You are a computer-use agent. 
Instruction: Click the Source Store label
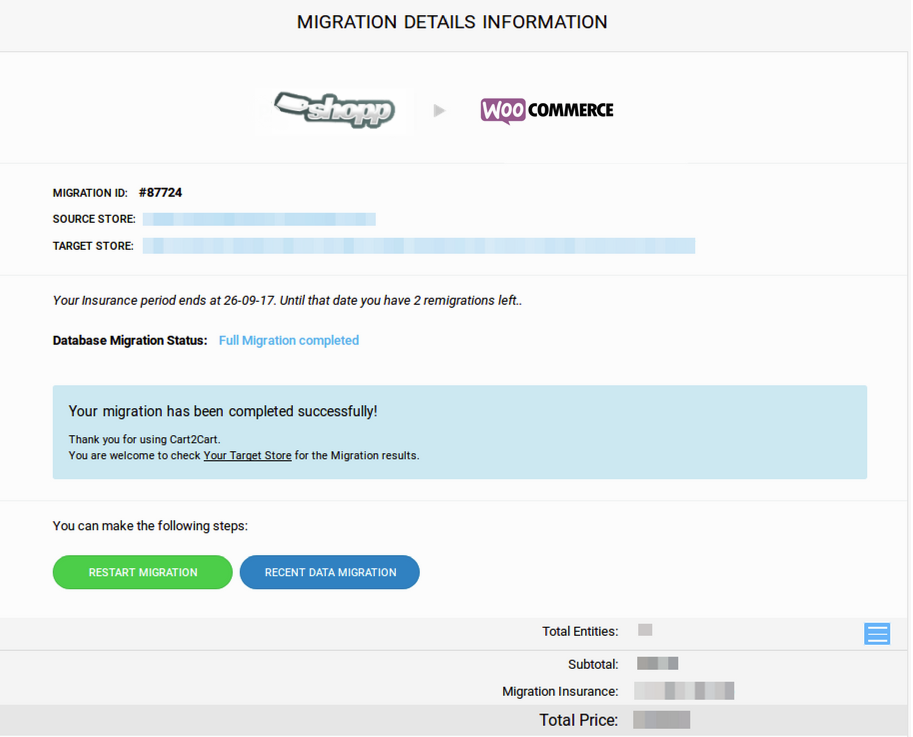(94, 219)
